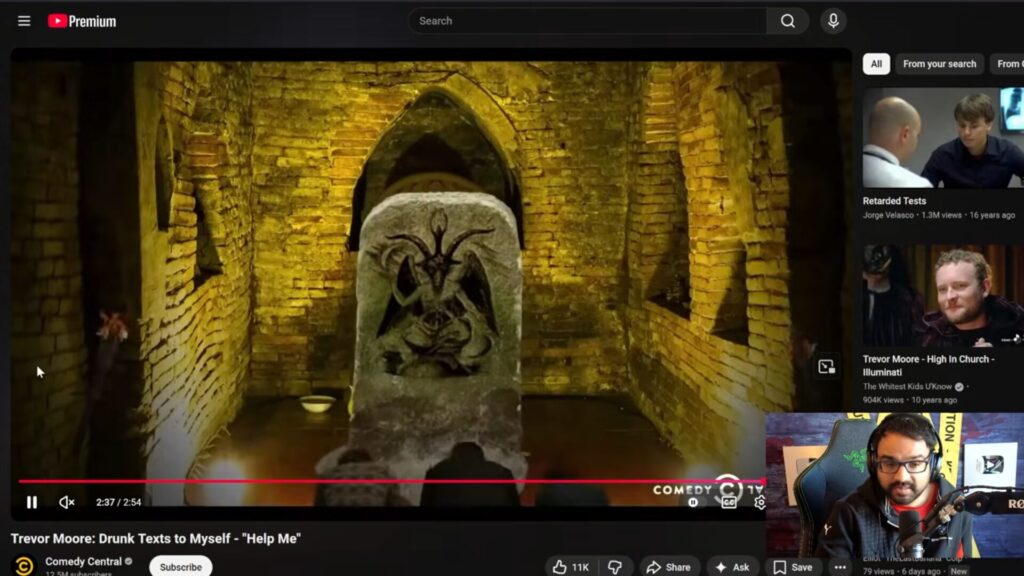1024x576 pixels.
Task: Unmute the video using the speaker icon
Action: coord(67,502)
